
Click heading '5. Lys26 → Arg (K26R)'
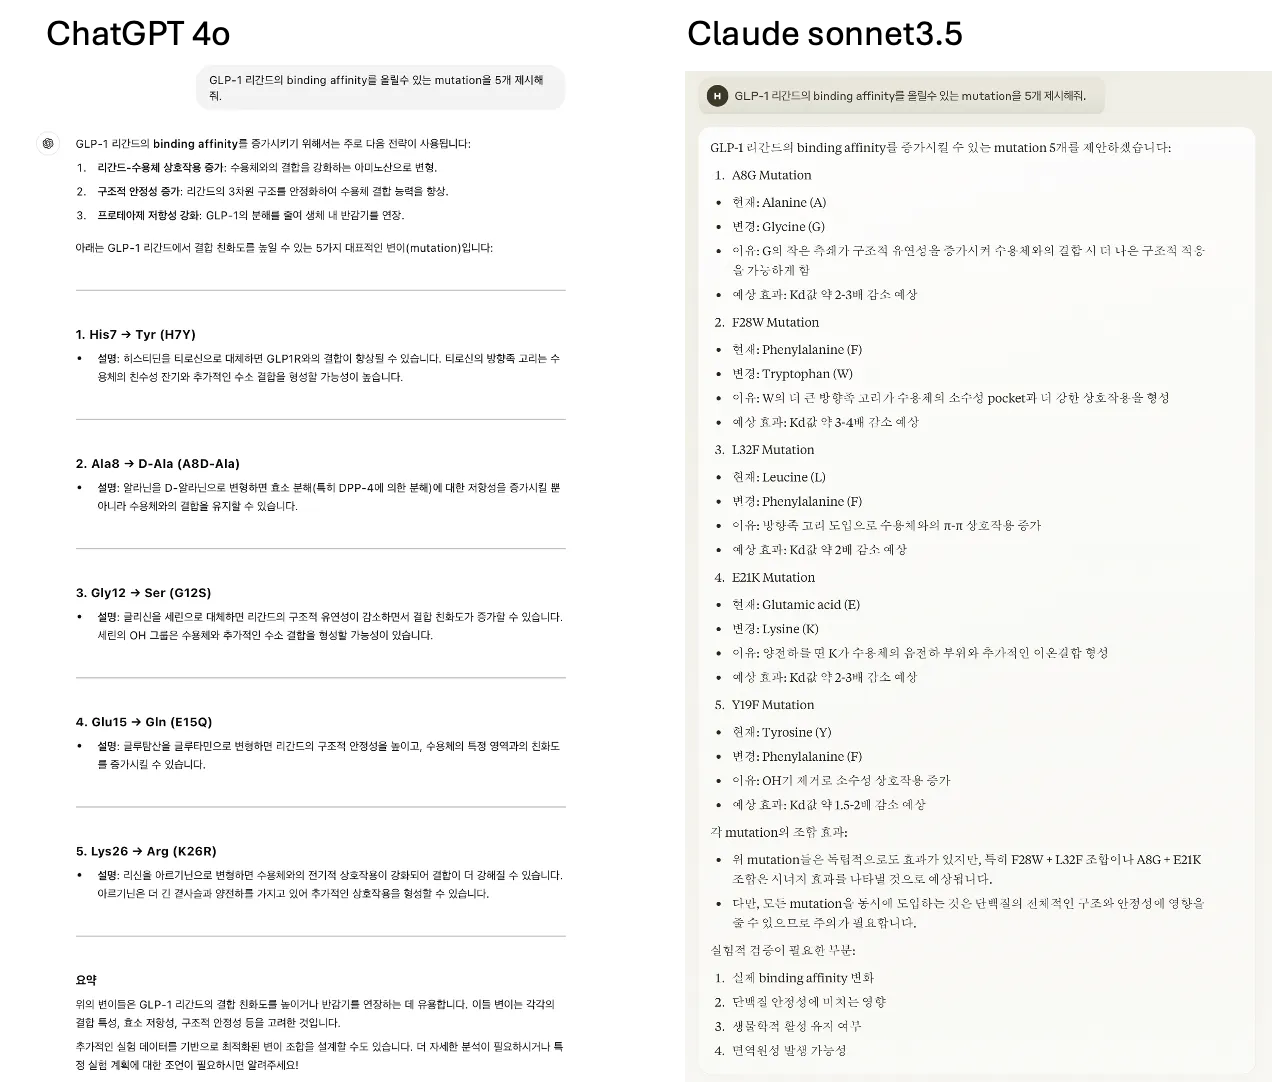(x=146, y=852)
